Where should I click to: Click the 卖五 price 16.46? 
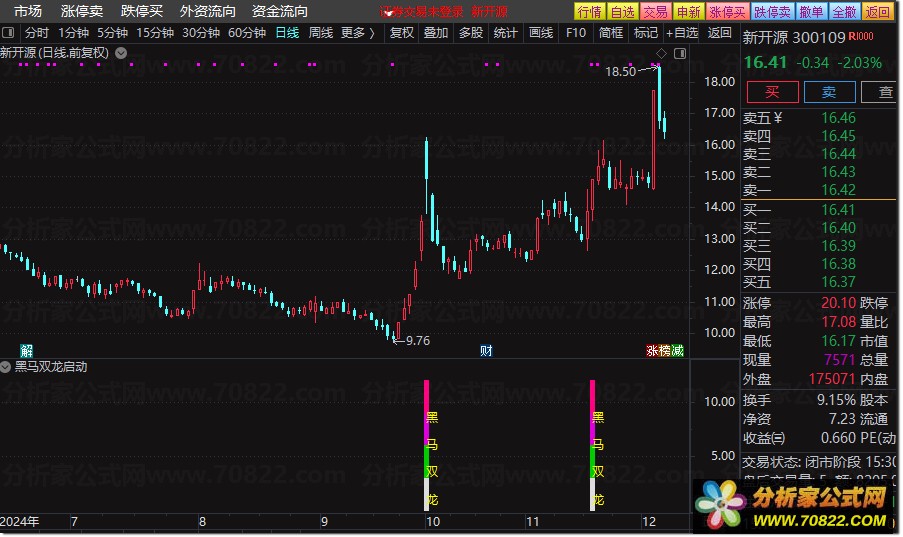838,118
